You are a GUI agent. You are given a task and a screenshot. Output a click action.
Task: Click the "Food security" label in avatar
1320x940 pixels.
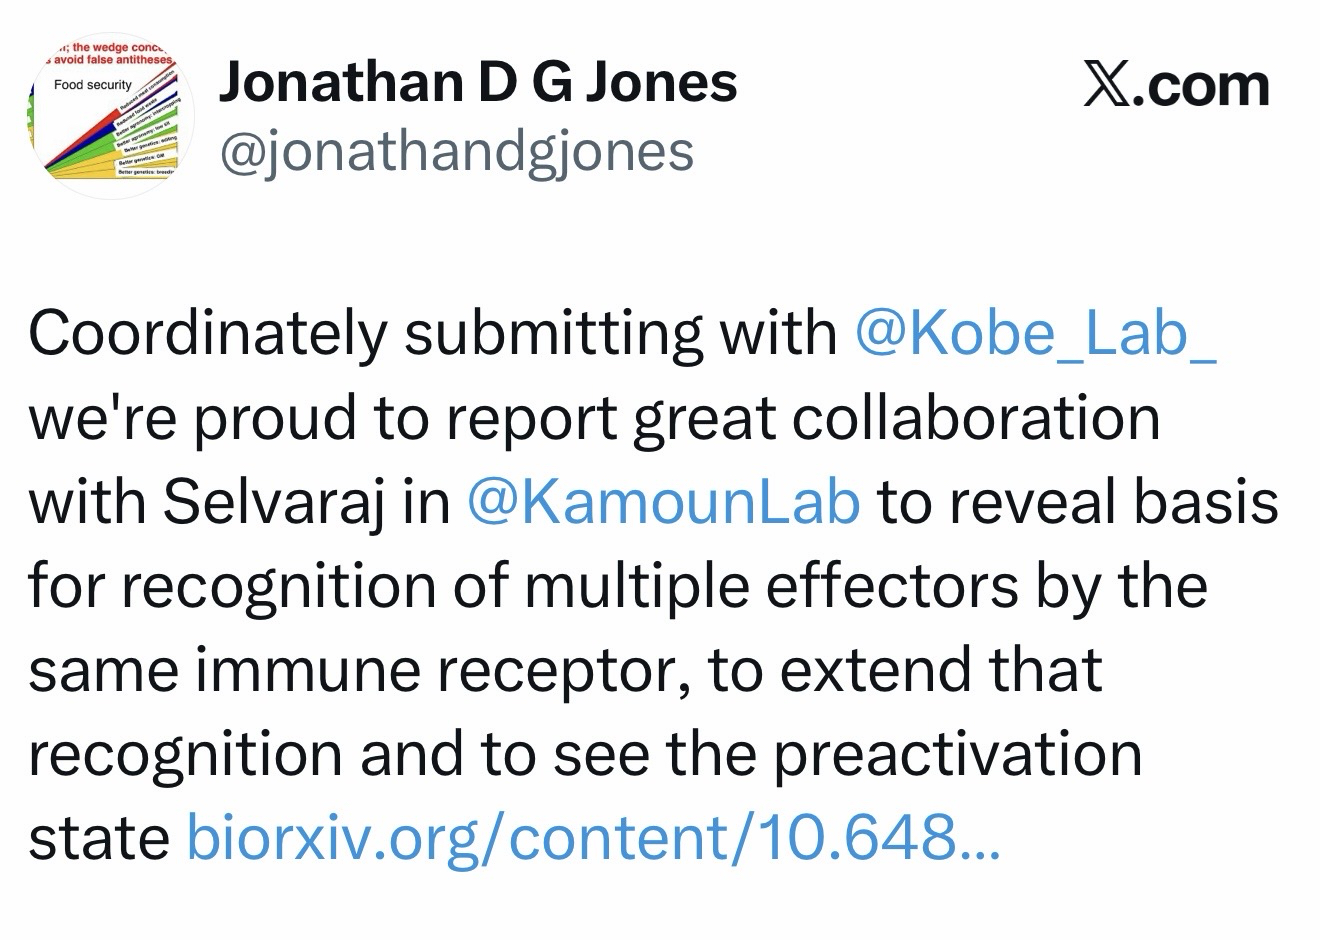click(93, 86)
